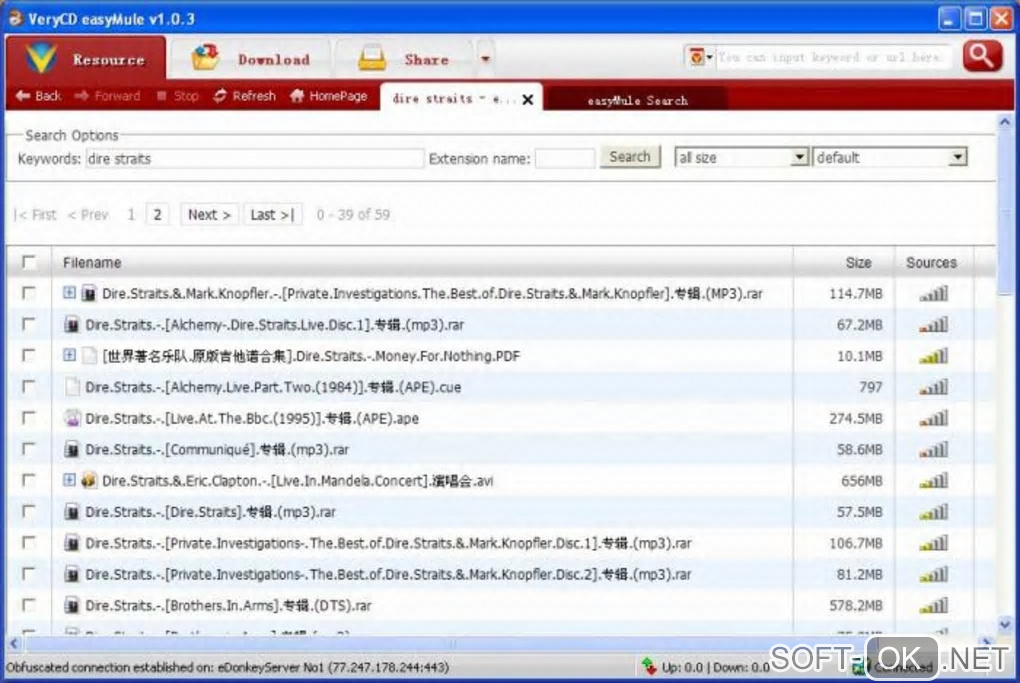Viewport: 1020px width, 683px height.
Task: Click the file icon of Alchemy cue file
Action: click(72, 387)
